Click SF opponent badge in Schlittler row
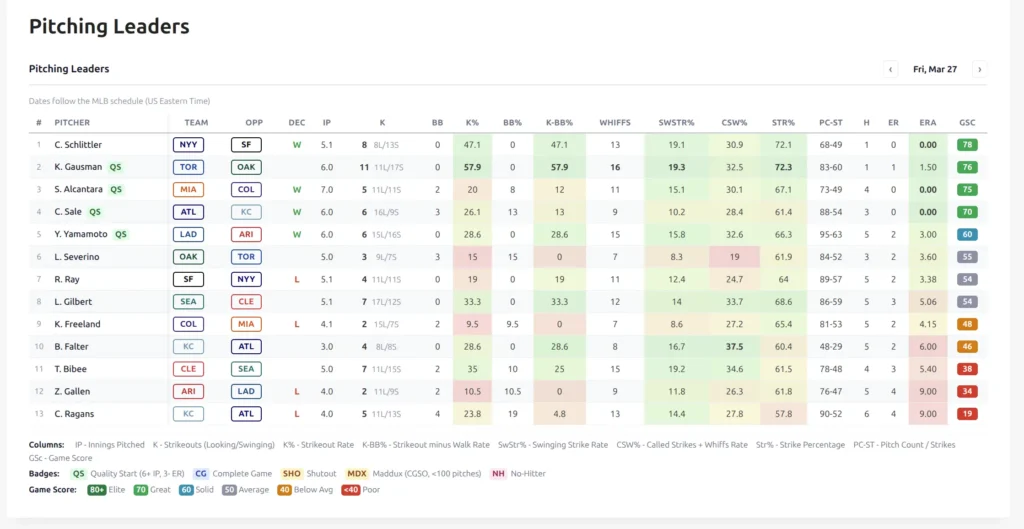Viewport: 1024px width, 529px height. (246, 145)
